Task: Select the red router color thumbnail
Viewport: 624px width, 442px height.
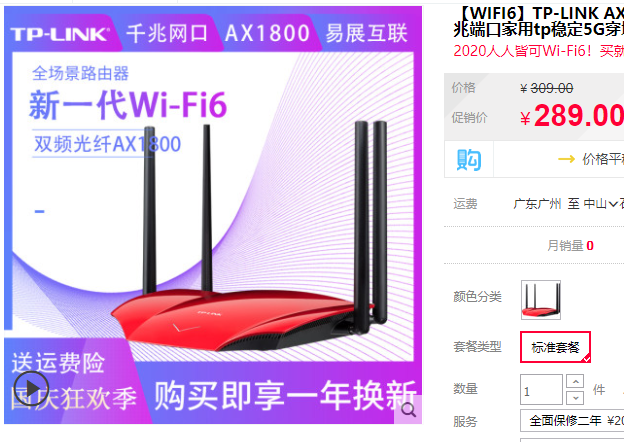Action: (x=541, y=300)
